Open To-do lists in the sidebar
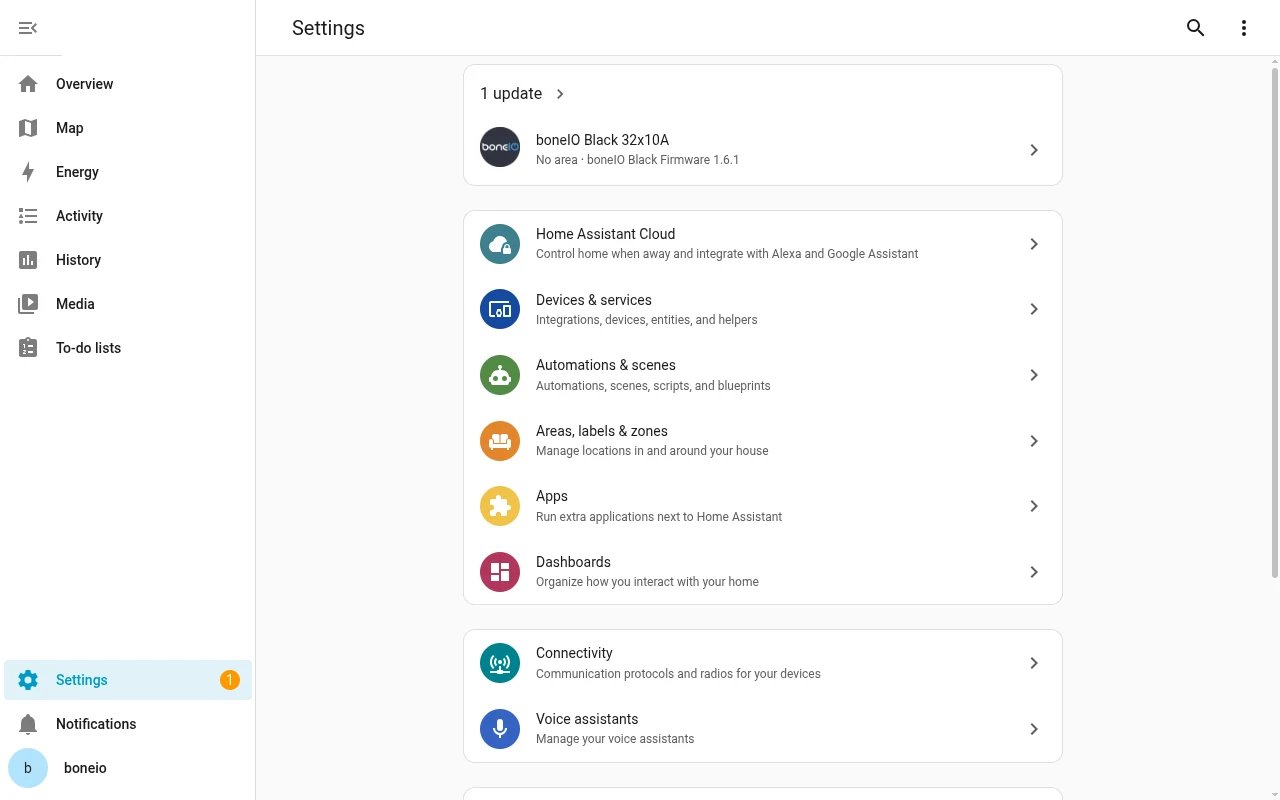Viewport: 1280px width, 800px height. click(128, 348)
